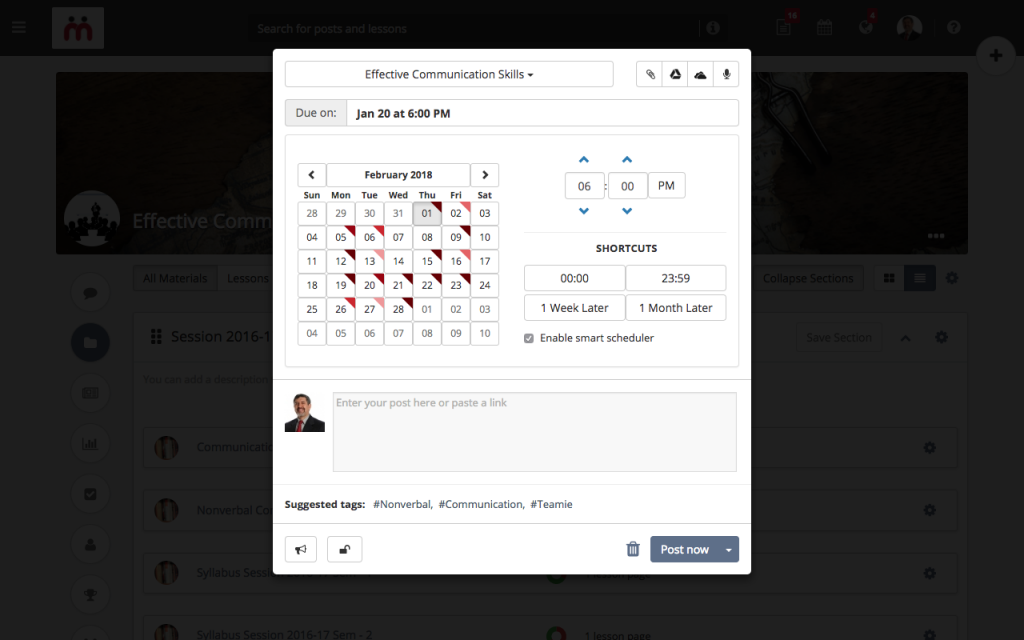Delete the post with trash icon
This screenshot has height=640, width=1024.
click(633, 549)
